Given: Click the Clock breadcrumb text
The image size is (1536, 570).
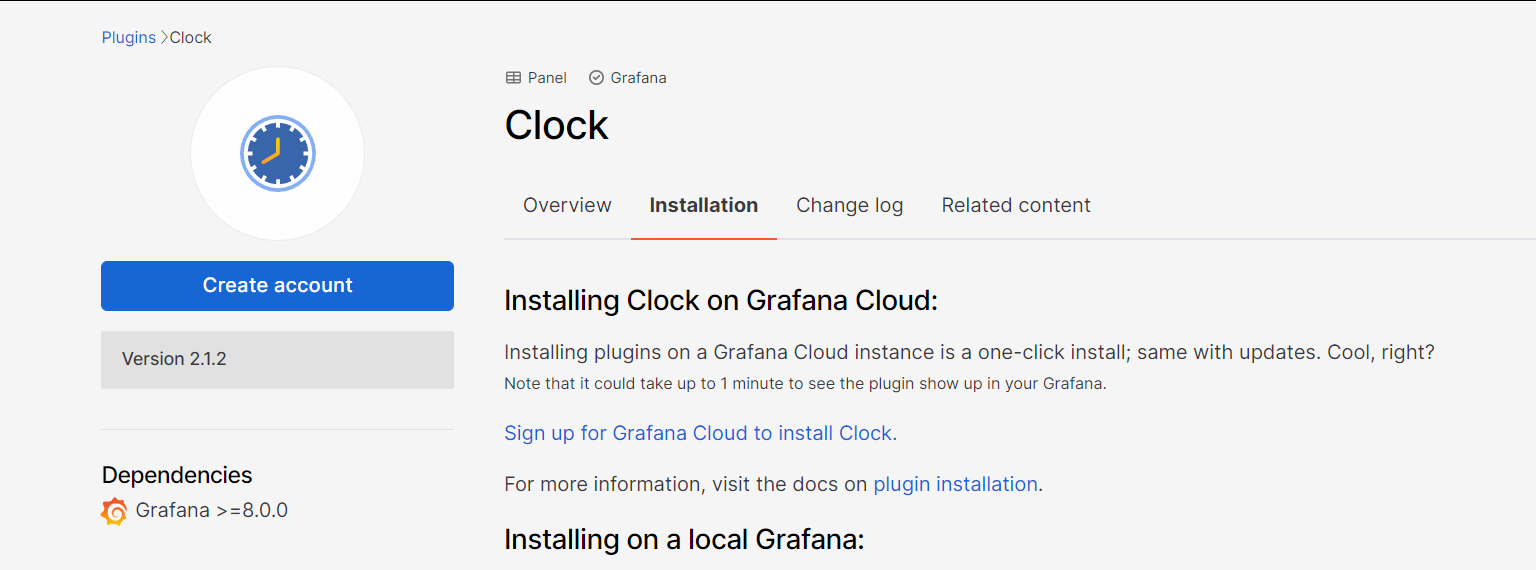Looking at the screenshot, I should click(x=191, y=38).
